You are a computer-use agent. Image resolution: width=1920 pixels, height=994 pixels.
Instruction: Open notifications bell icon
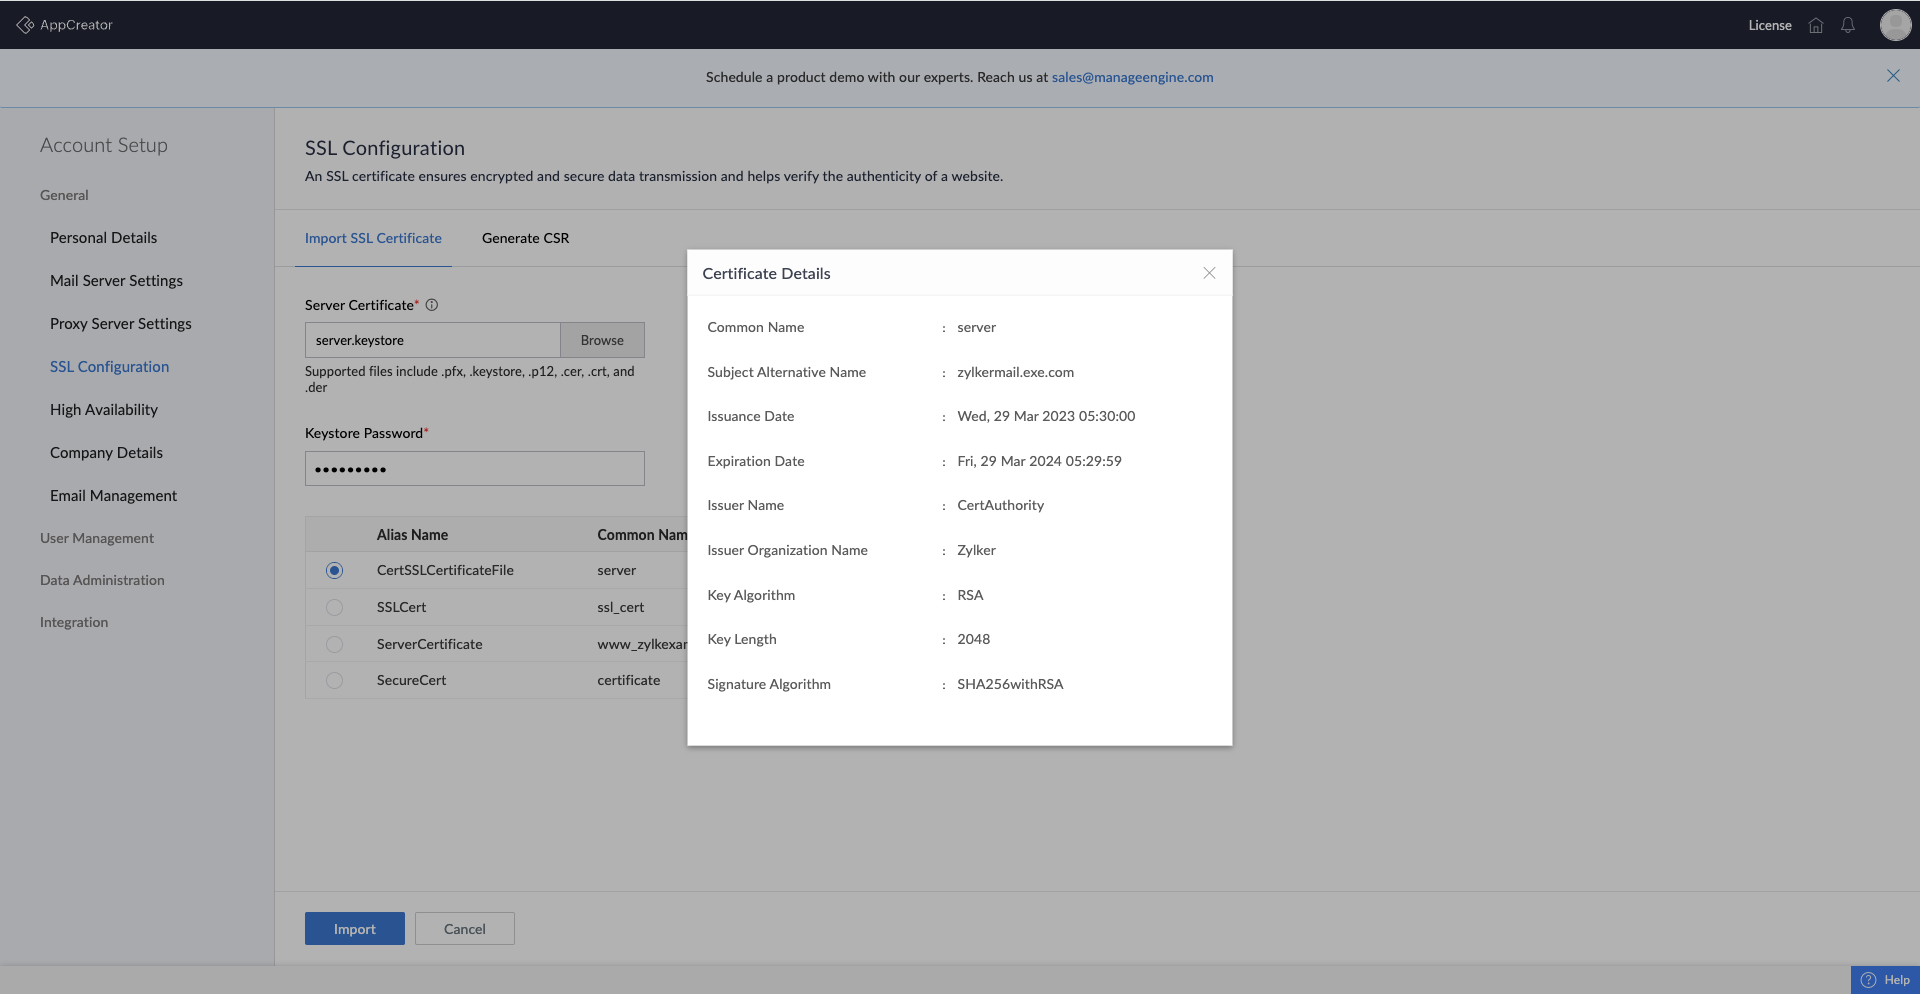point(1848,26)
